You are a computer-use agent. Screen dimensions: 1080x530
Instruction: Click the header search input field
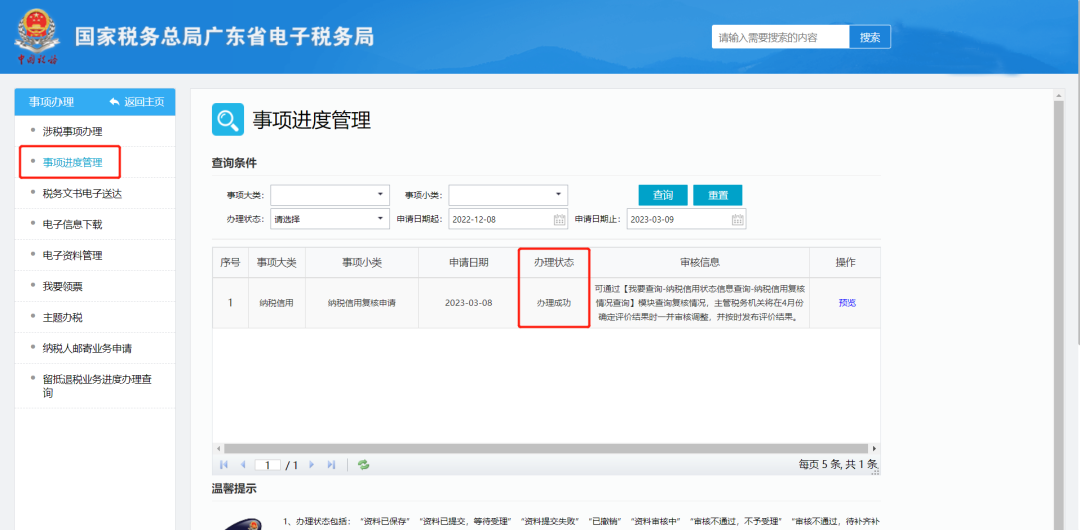click(780, 37)
